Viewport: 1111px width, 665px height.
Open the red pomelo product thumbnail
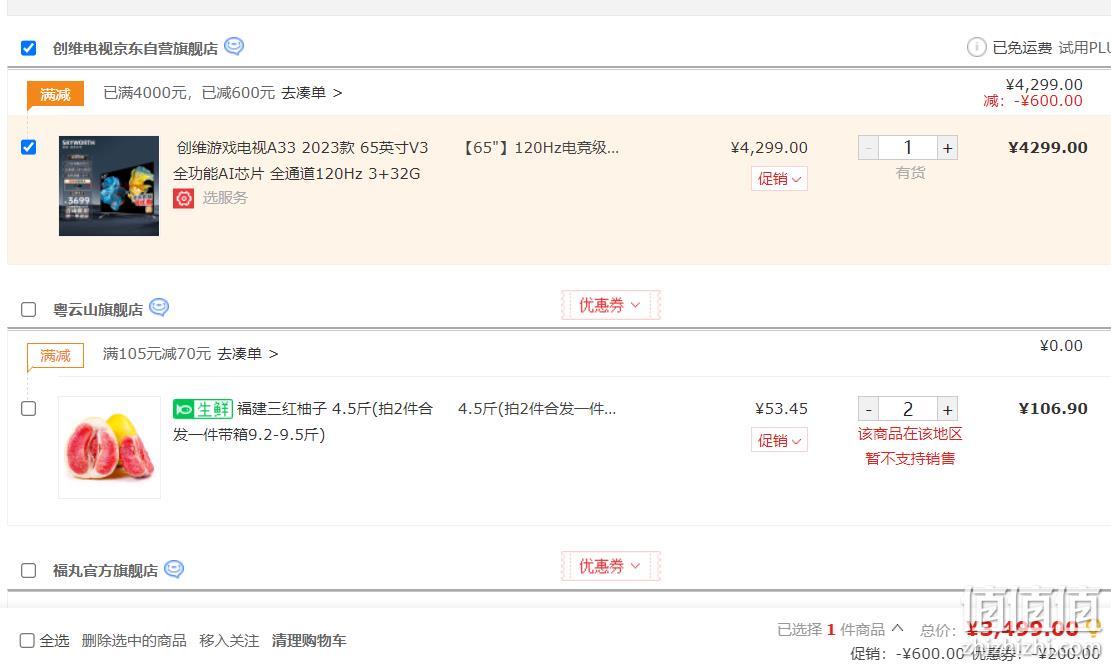point(109,448)
